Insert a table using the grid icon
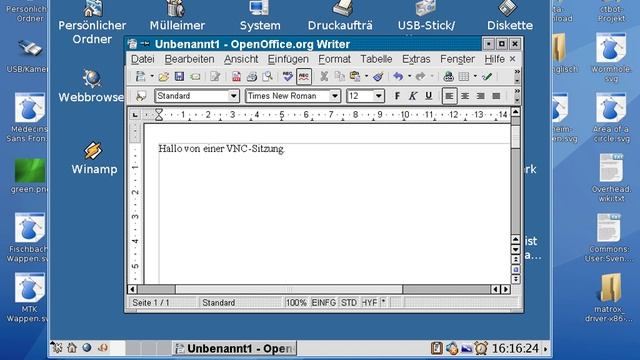Viewport: 640px width, 360px height. tap(464, 77)
